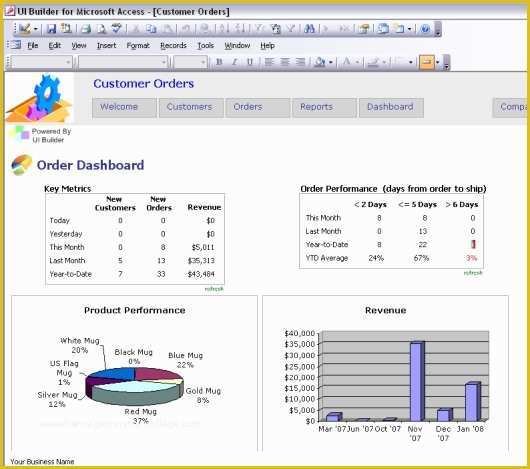The width and height of the screenshot is (530, 469).
Task: Open the View icon dropdown arrow
Action: pos(35,29)
